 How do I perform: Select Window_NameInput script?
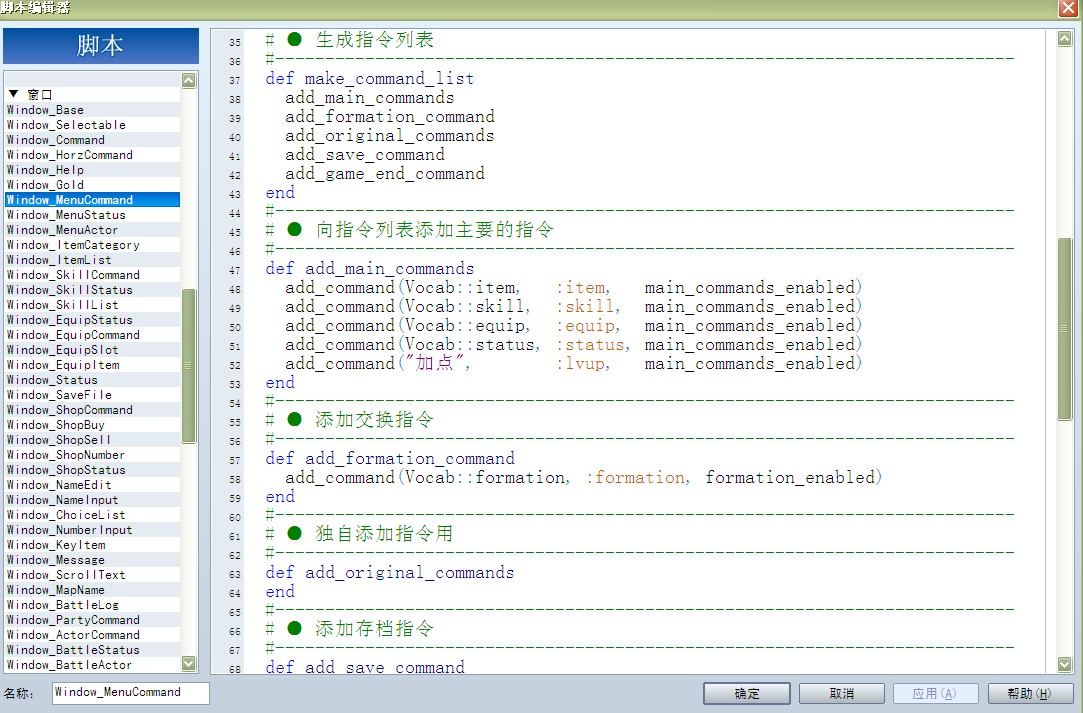point(93,500)
